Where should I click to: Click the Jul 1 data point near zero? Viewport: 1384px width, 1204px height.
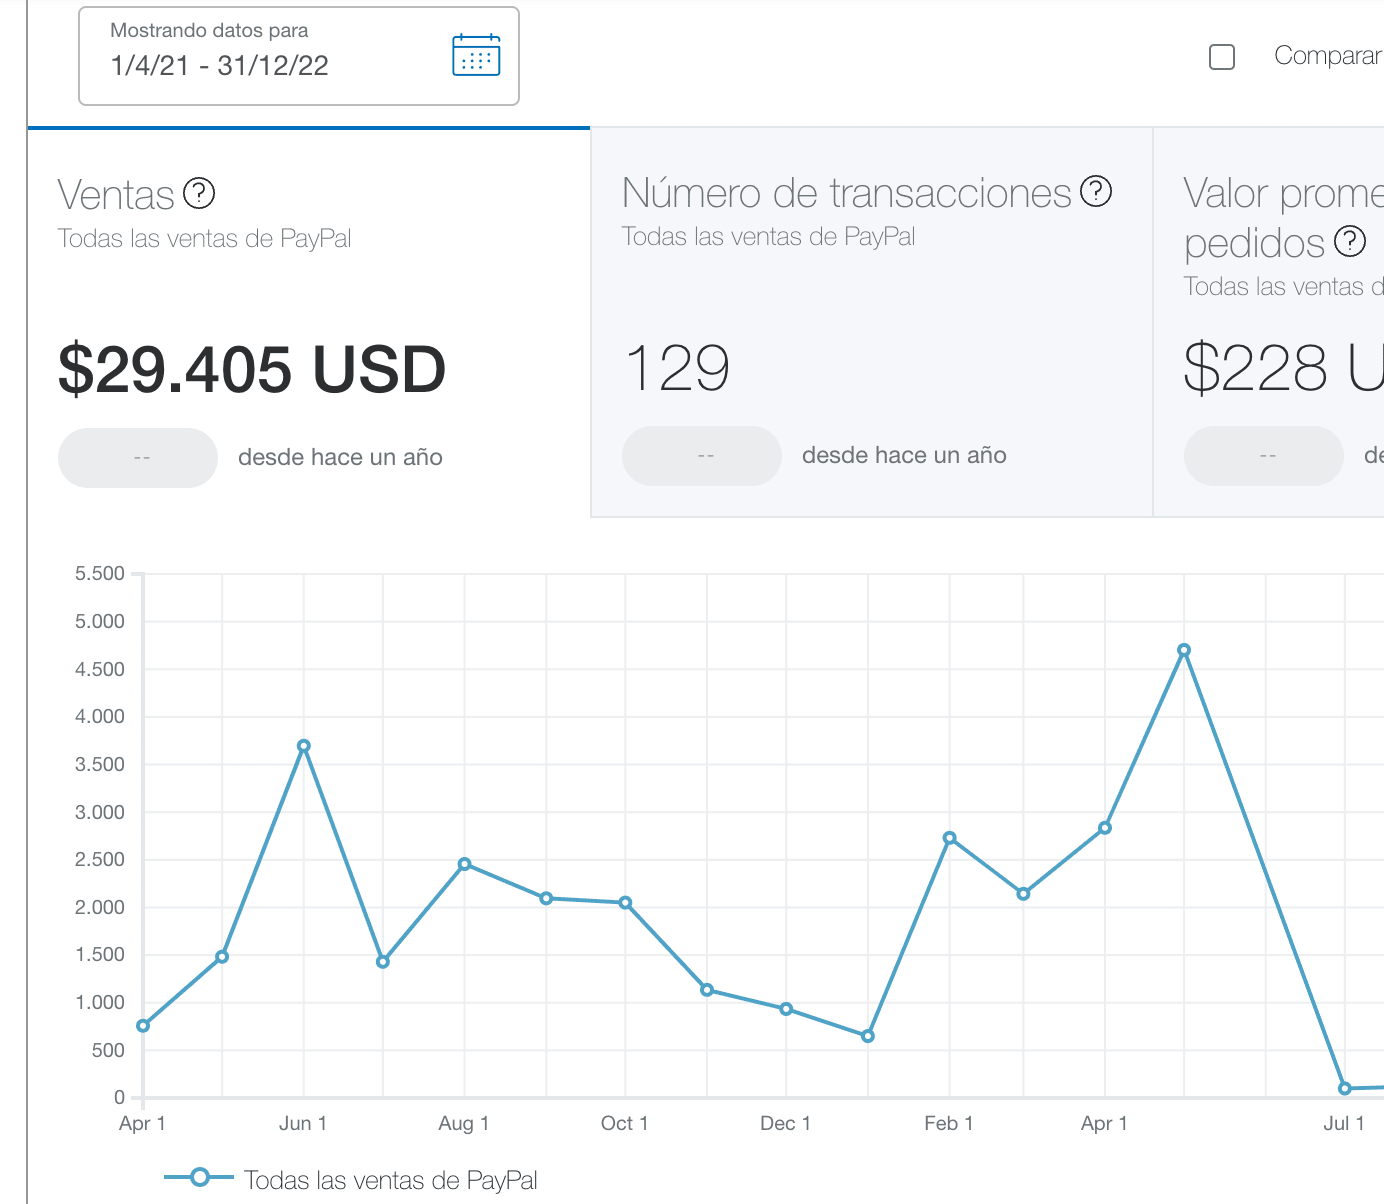click(x=1345, y=1088)
